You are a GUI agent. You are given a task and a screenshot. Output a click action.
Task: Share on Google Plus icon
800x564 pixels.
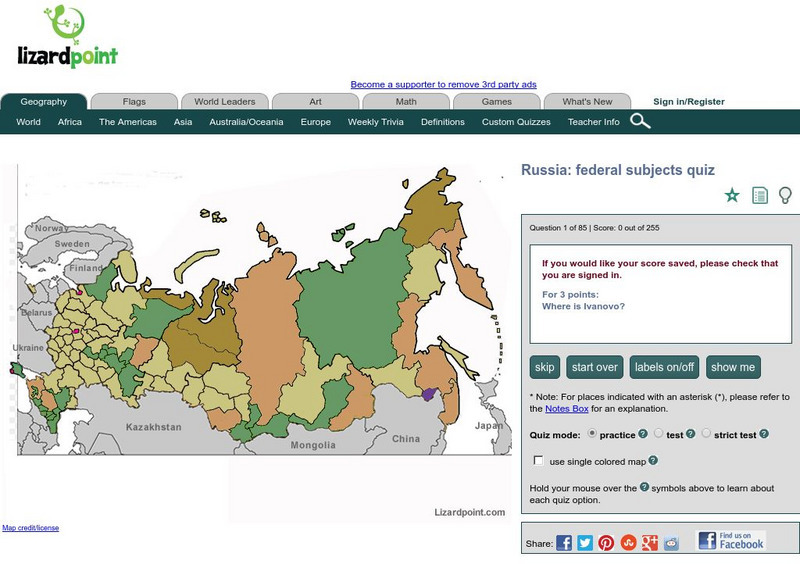click(649, 543)
